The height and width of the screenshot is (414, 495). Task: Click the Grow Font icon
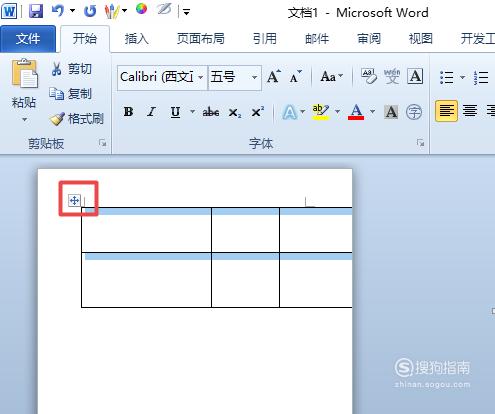click(274, 77)
